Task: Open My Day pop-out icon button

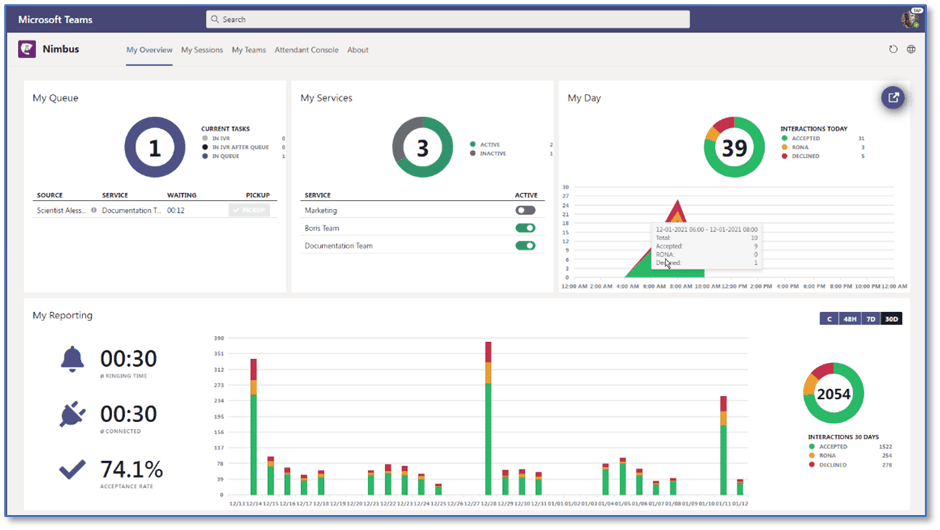Action: [x=893, y=98]
